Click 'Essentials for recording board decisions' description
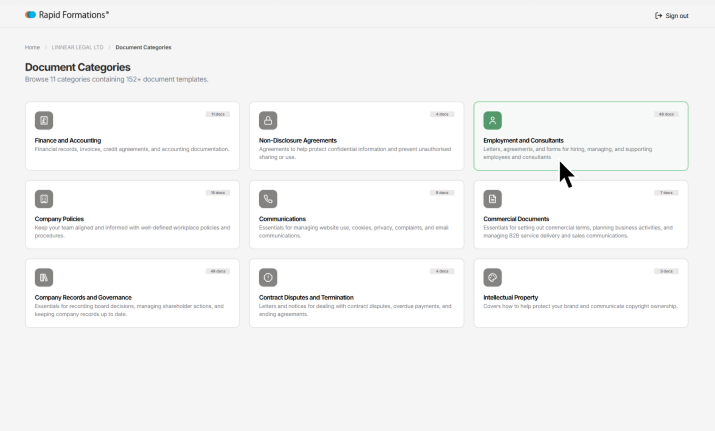The image size is (715, 431). click(129, 310)
